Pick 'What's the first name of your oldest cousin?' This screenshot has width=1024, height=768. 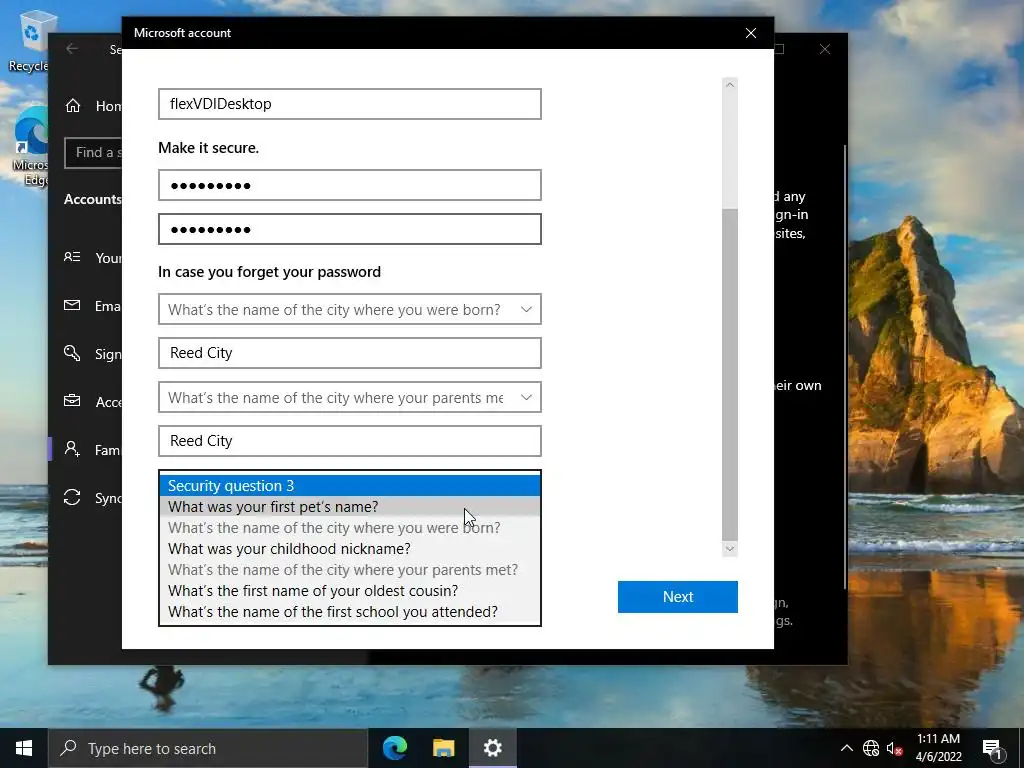point(349,590)
